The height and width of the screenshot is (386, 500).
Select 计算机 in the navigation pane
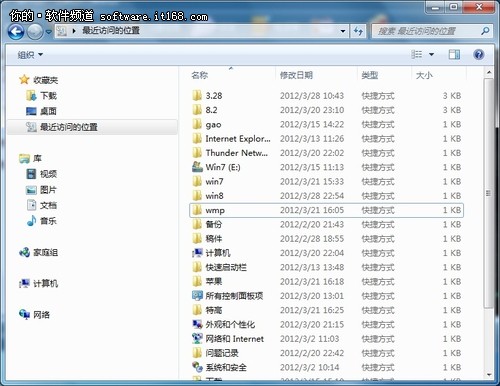coord(39,284)
